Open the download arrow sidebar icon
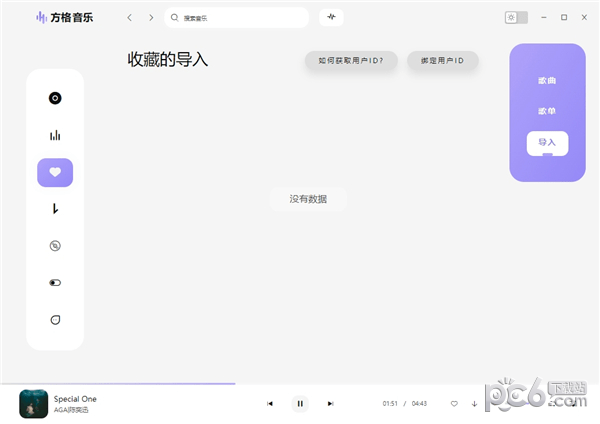The height and width of the screenshot is (424, 600). (55, 209)
